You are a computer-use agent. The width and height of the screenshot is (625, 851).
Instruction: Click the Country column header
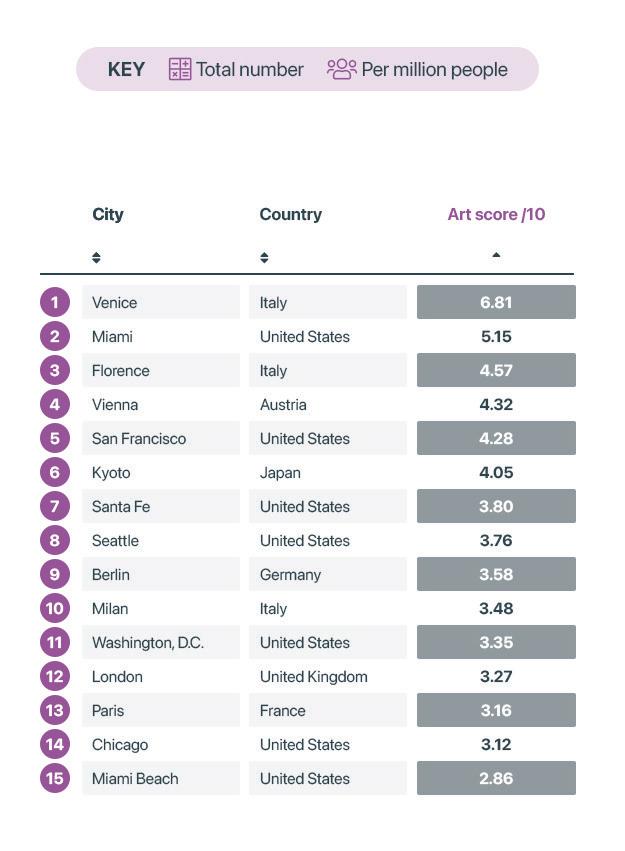[290, 214]
